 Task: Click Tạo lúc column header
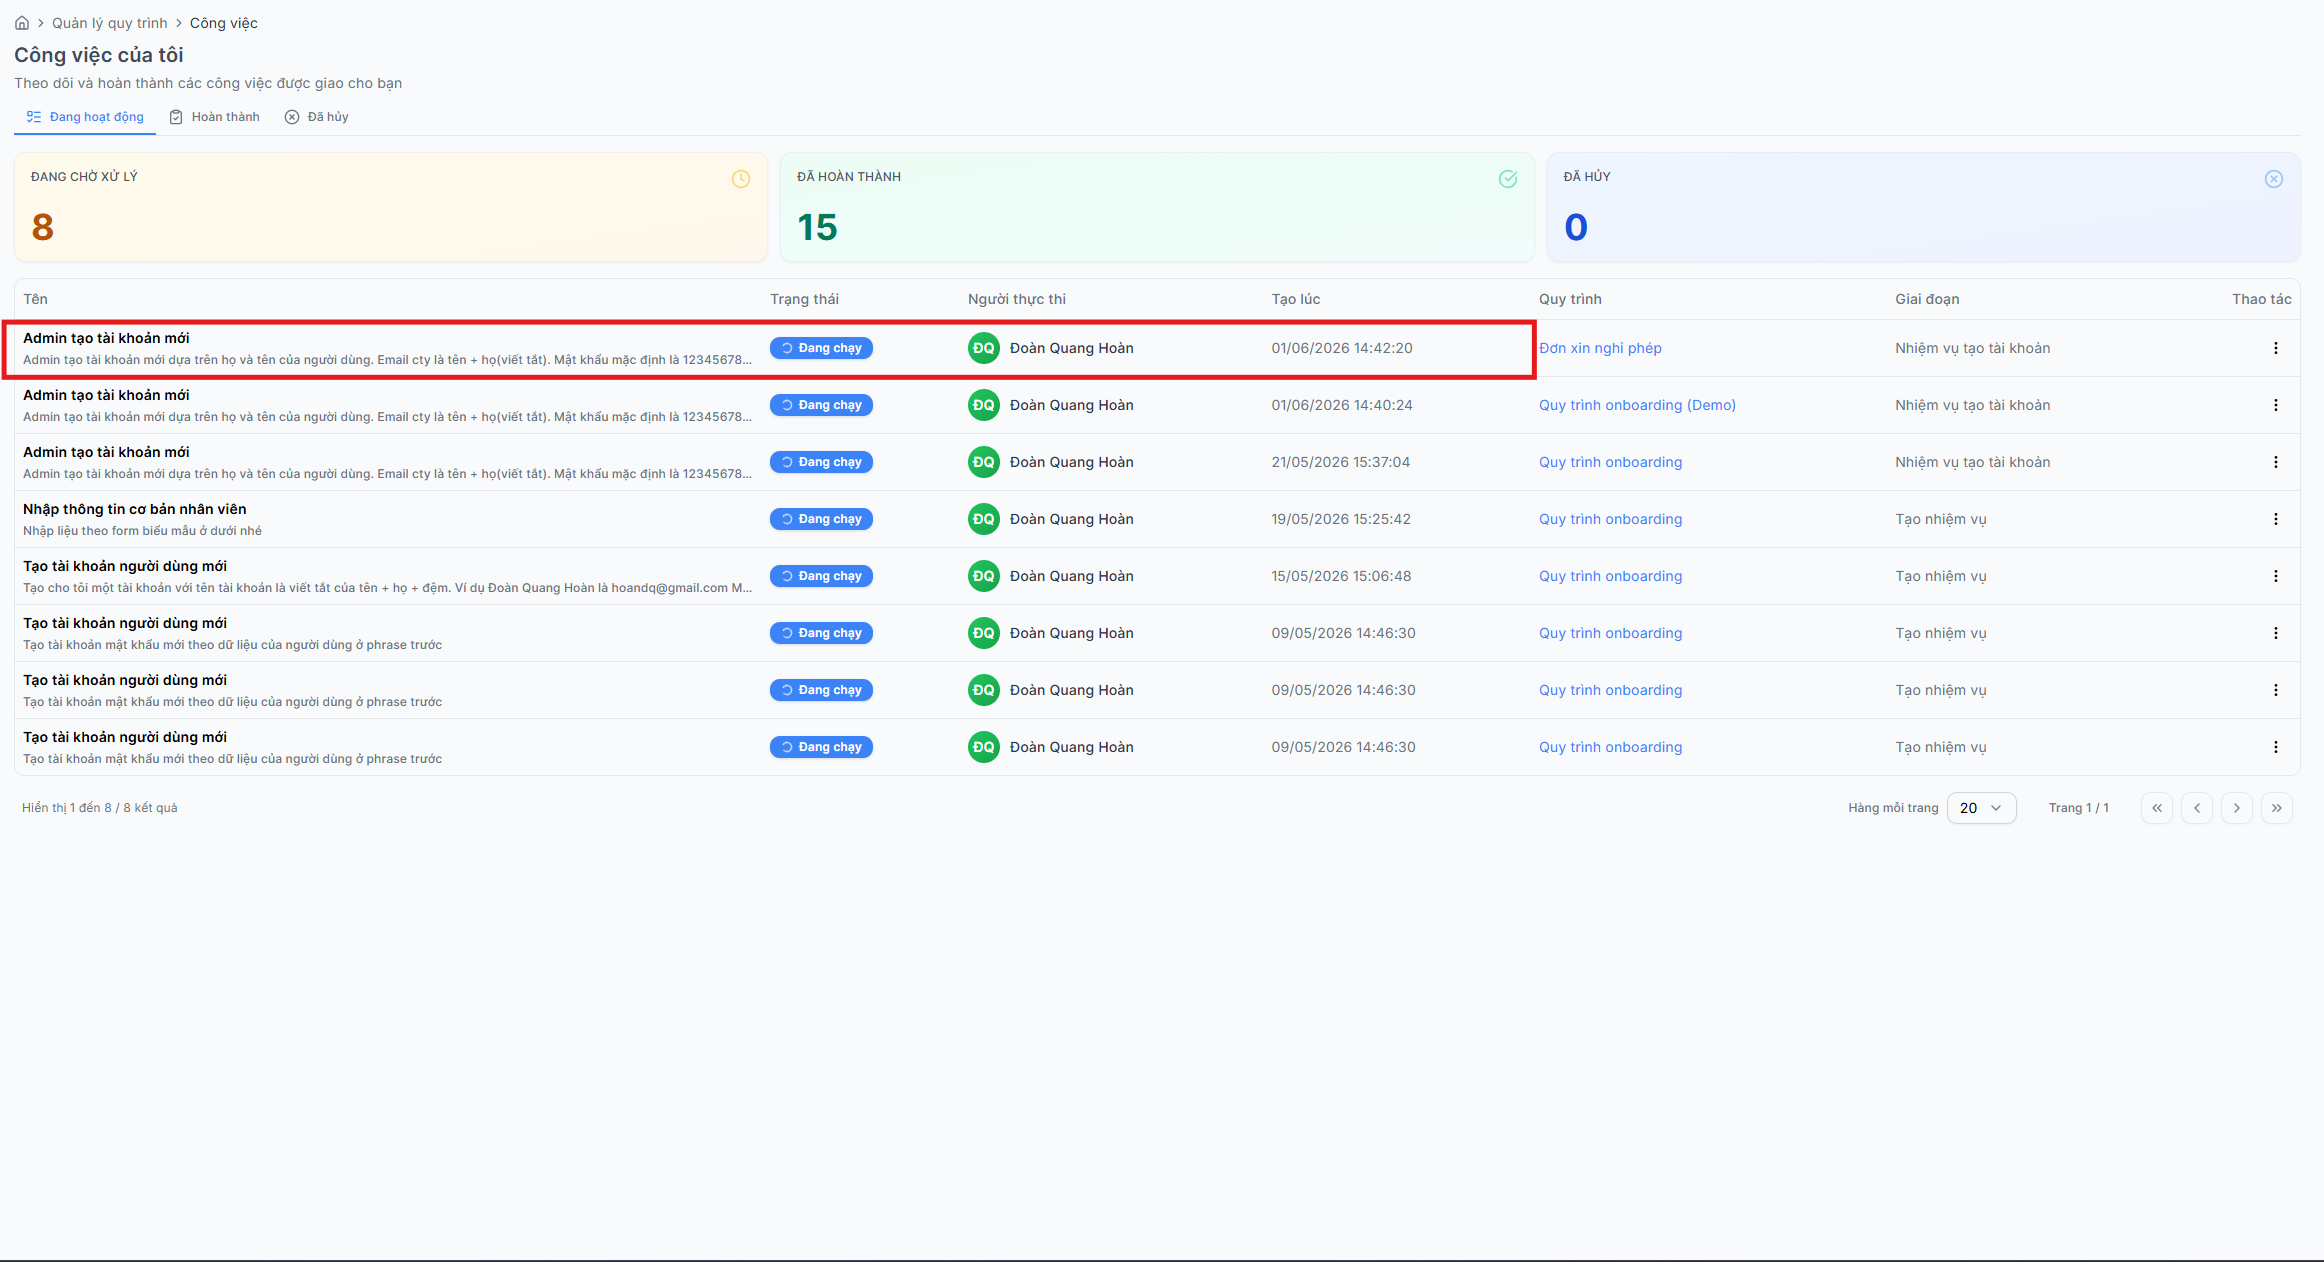click(x=1296, y=299)
